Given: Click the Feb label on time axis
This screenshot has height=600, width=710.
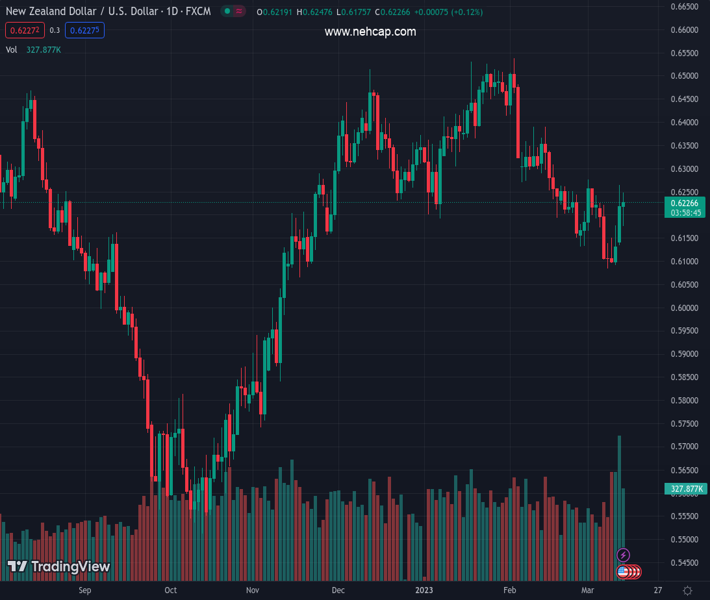Looking at the screenshot, I should coord(510,591).
